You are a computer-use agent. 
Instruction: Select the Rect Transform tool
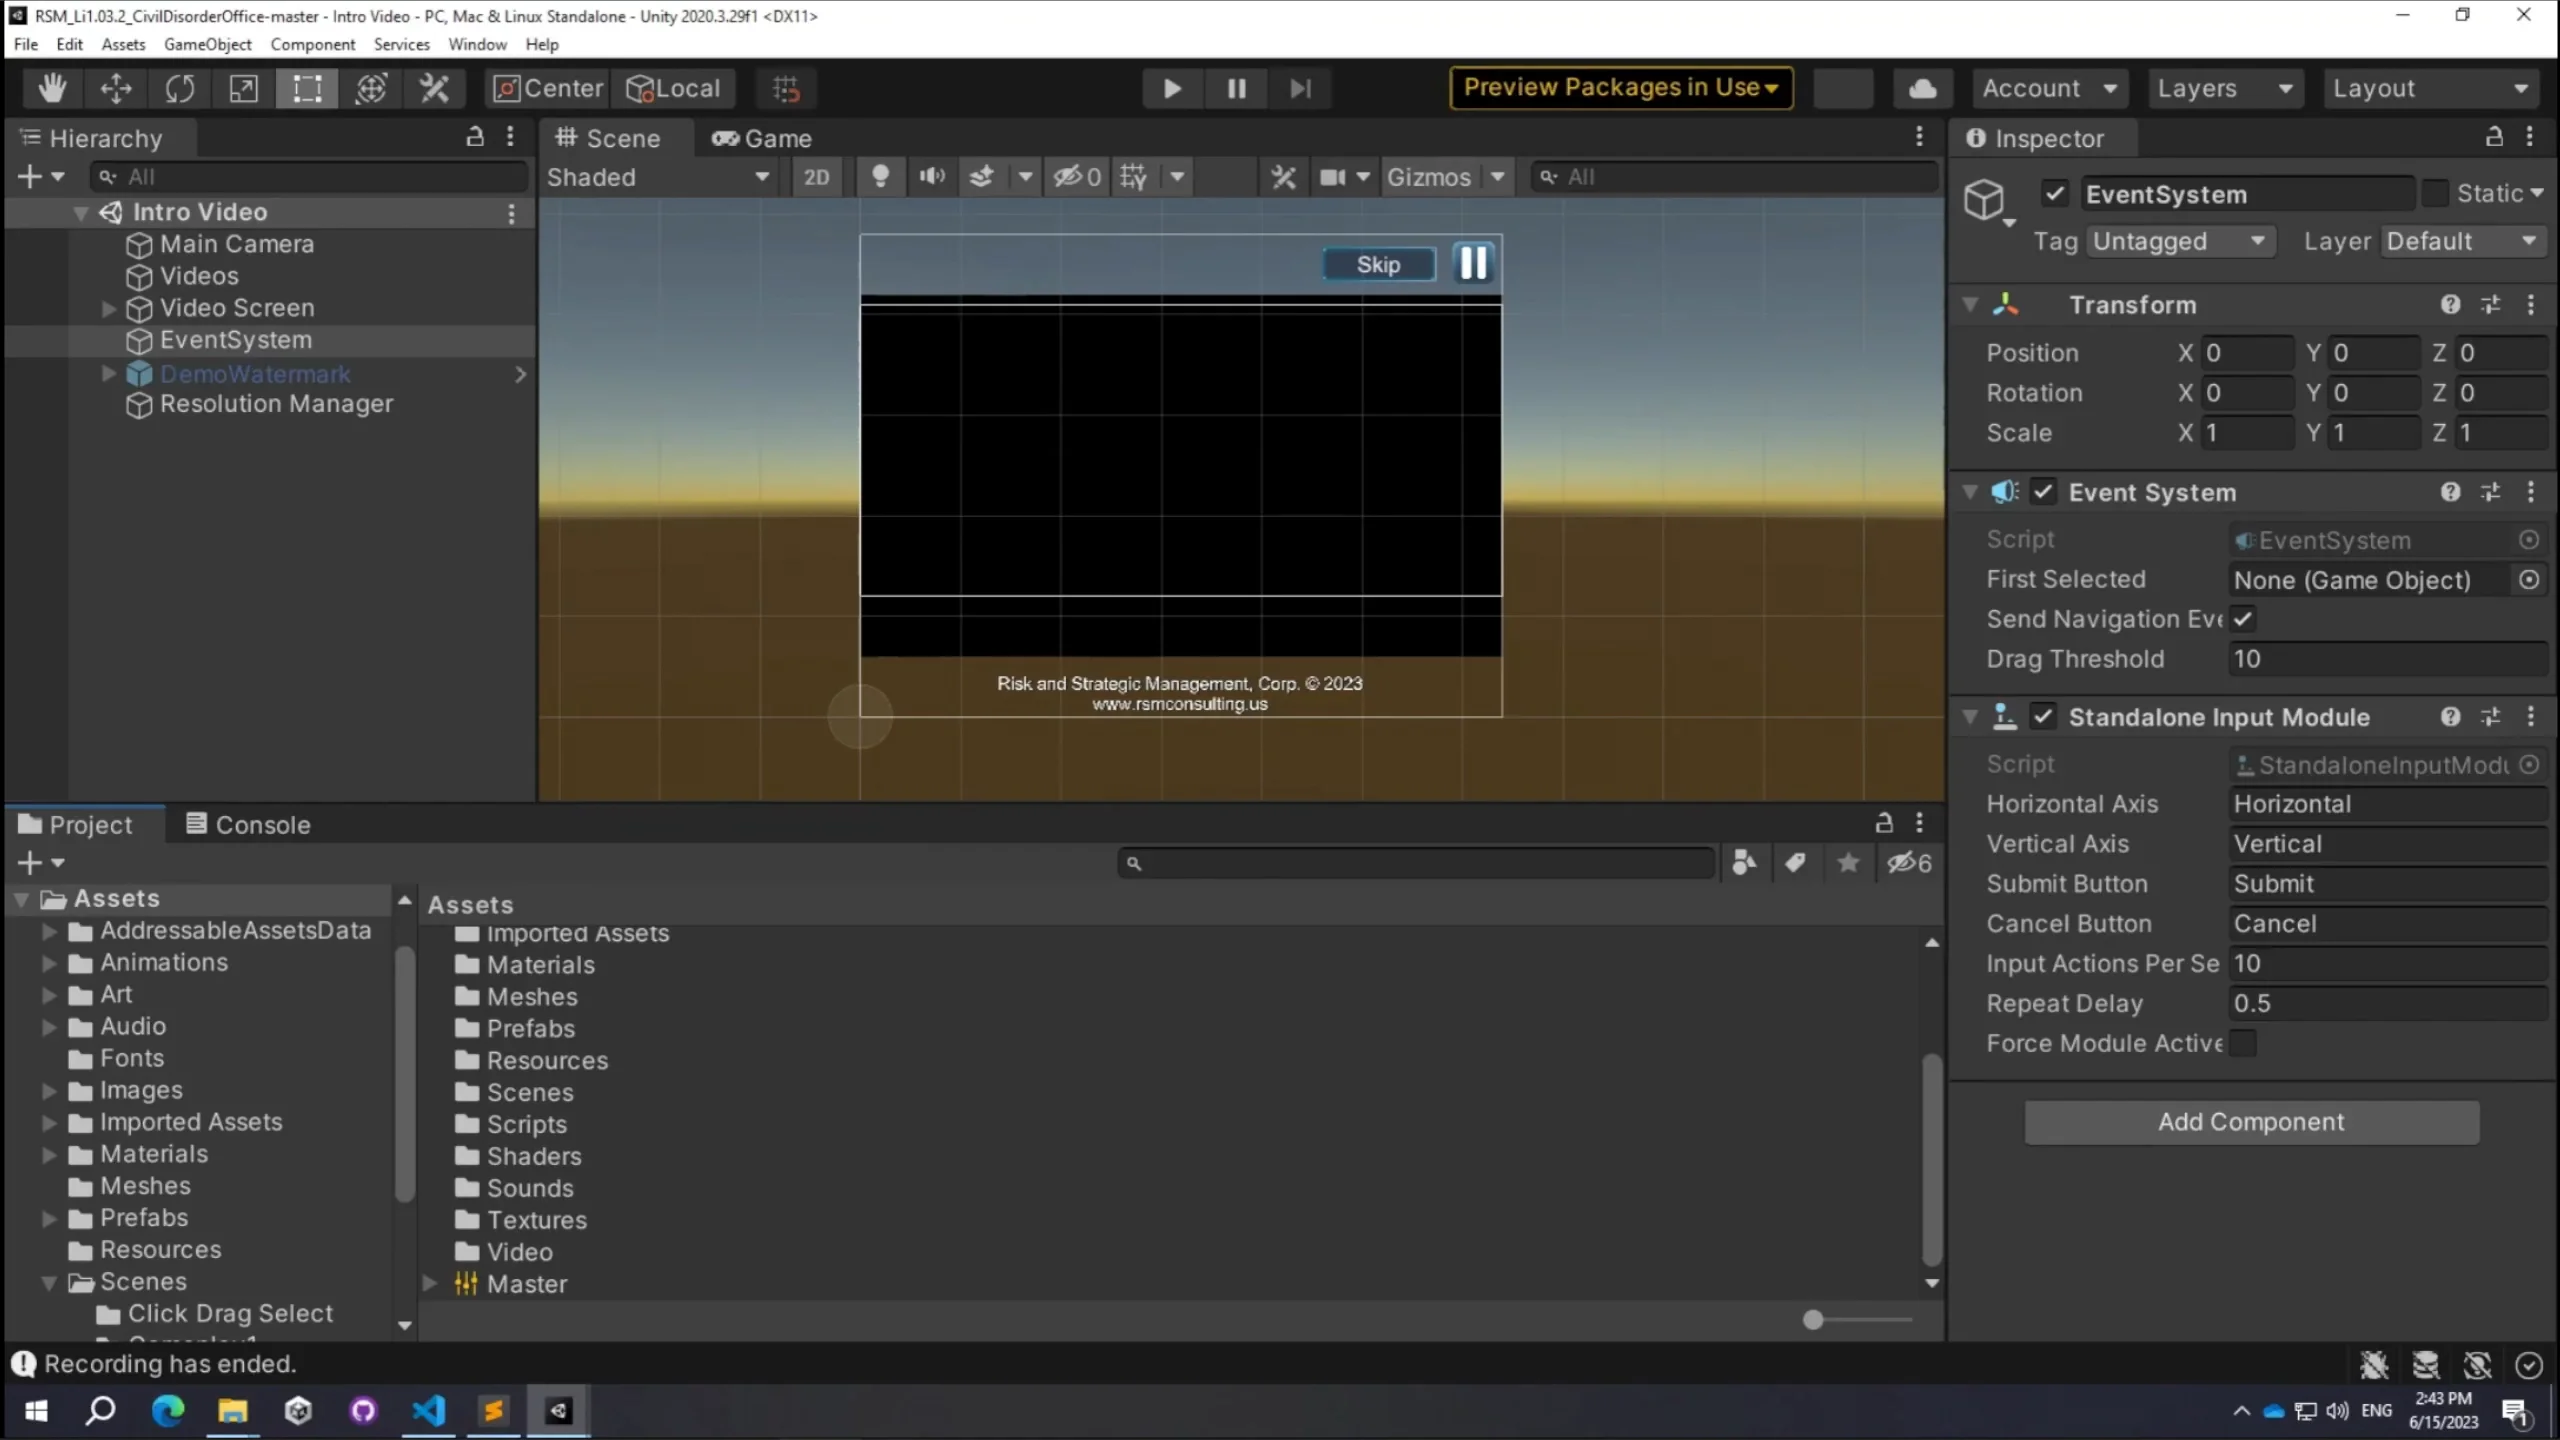click(307, 88)
